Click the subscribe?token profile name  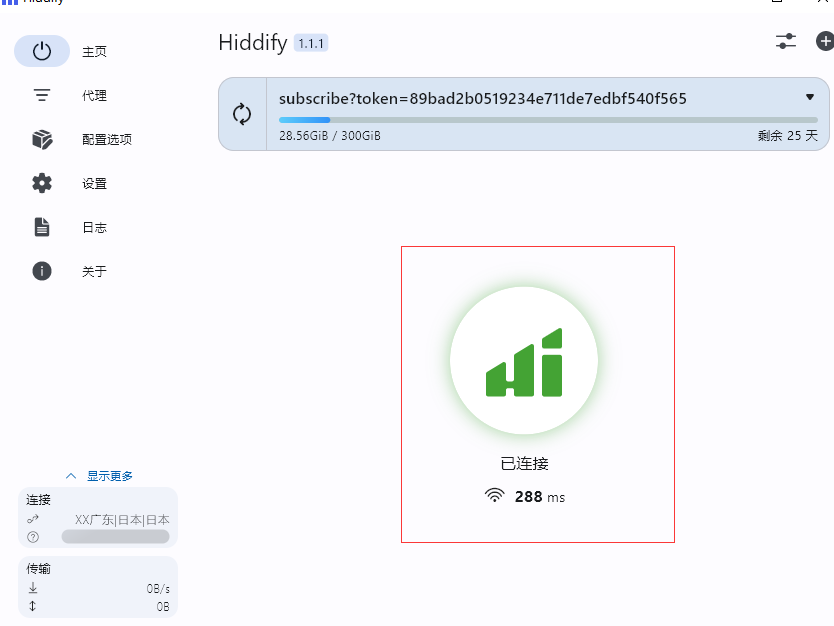(x=482, y=98)
